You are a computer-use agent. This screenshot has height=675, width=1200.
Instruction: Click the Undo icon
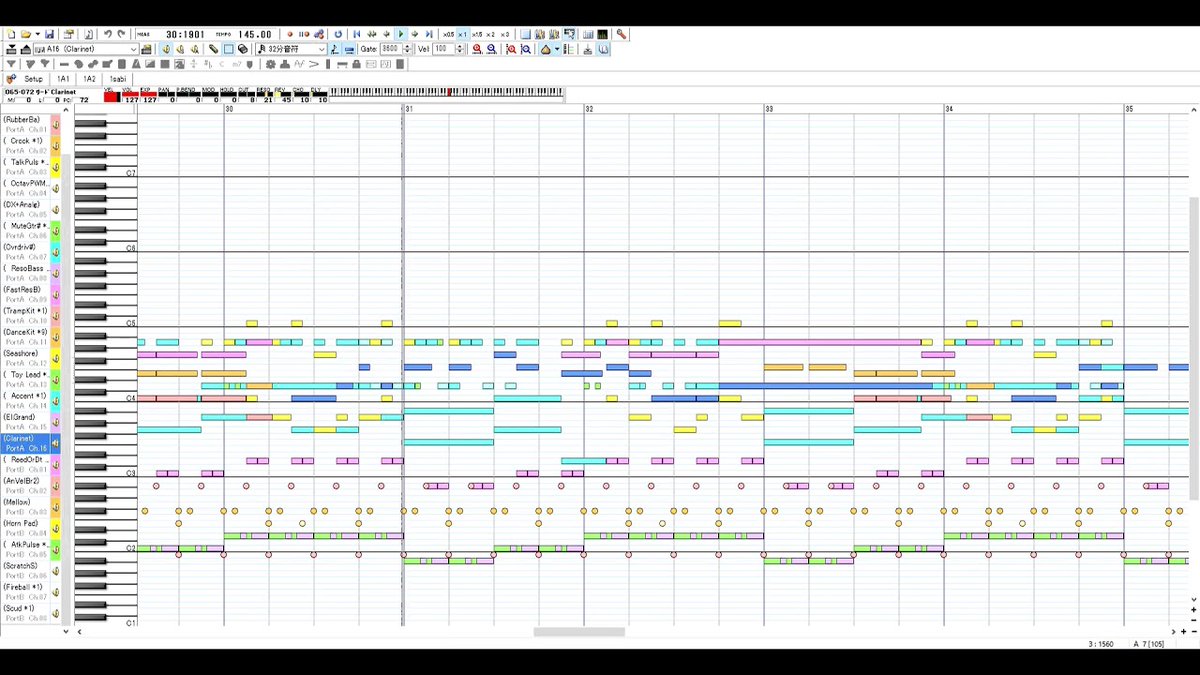[x=108, y=33]
